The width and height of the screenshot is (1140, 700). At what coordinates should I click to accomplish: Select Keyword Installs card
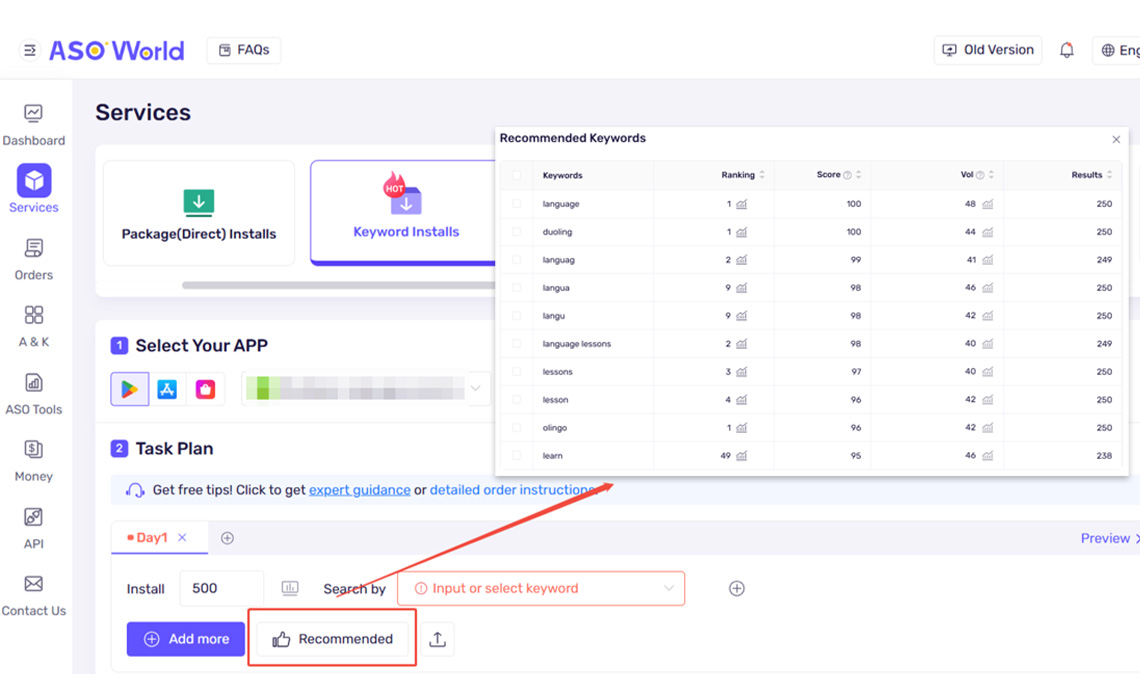coord(404,213)
